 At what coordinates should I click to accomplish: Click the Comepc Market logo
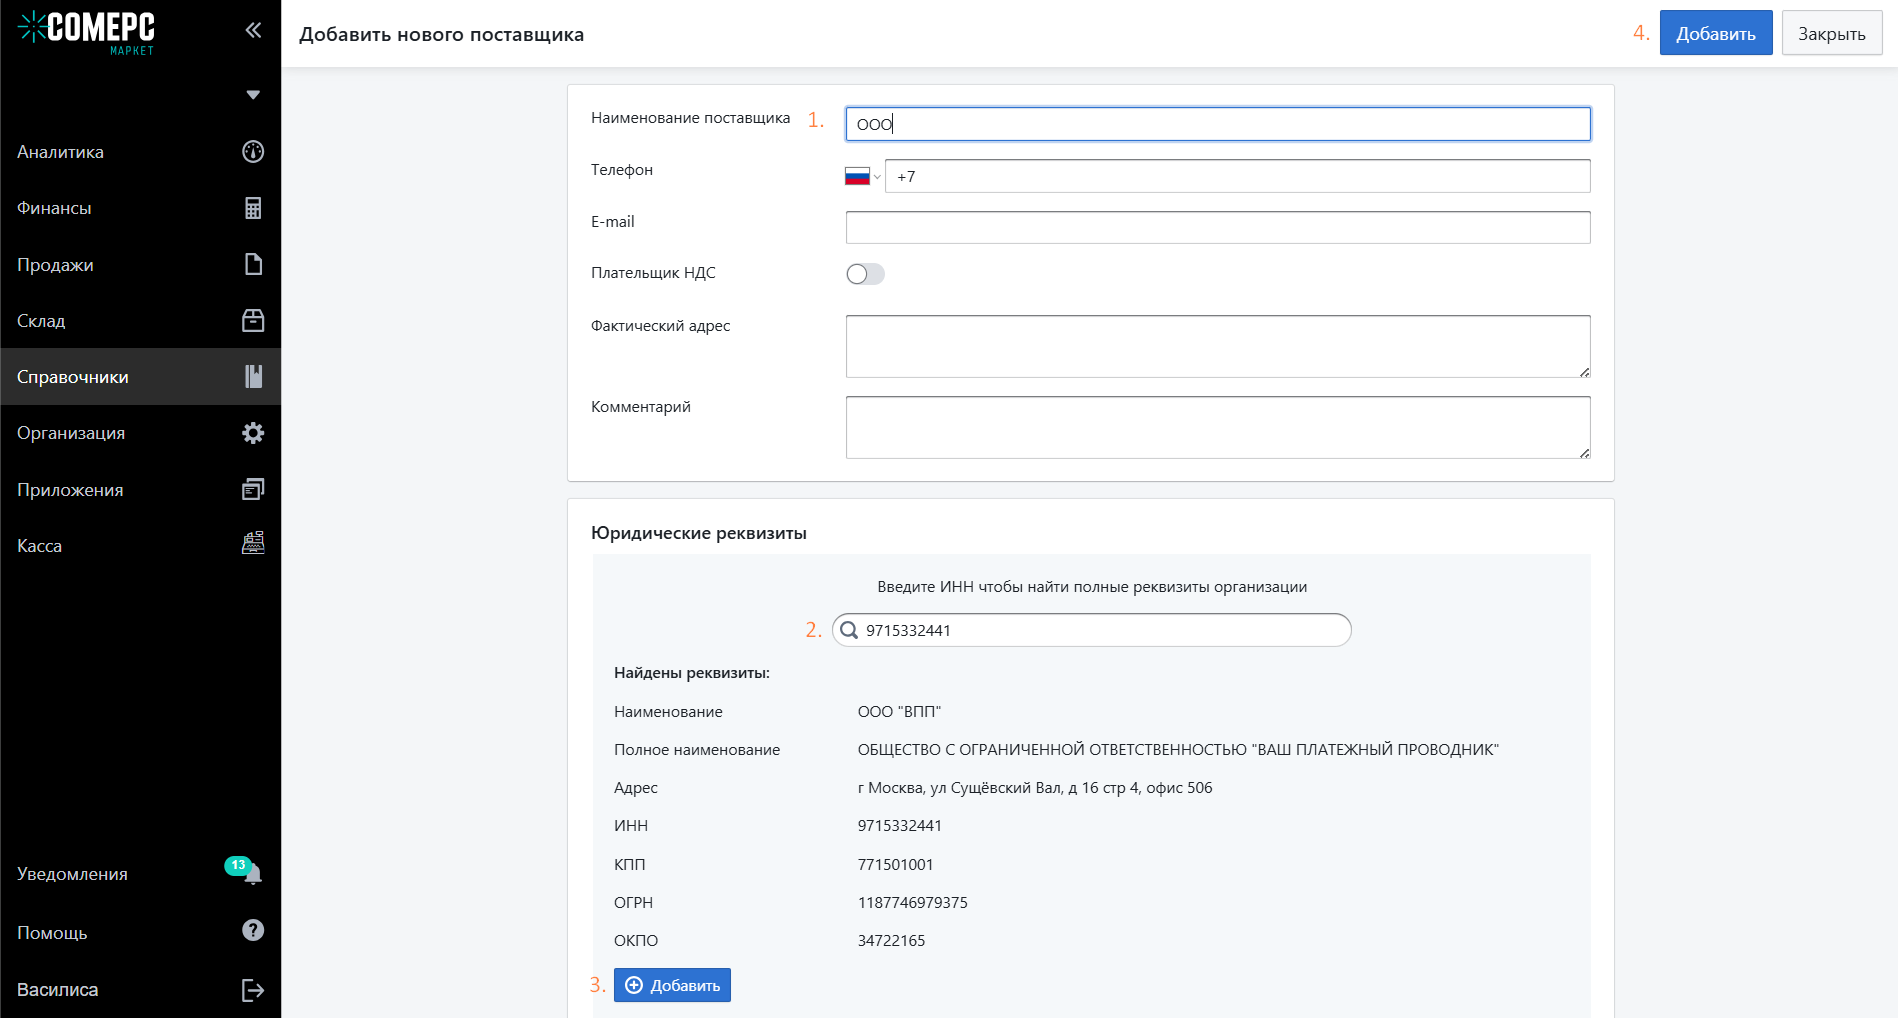pos(86,33)
